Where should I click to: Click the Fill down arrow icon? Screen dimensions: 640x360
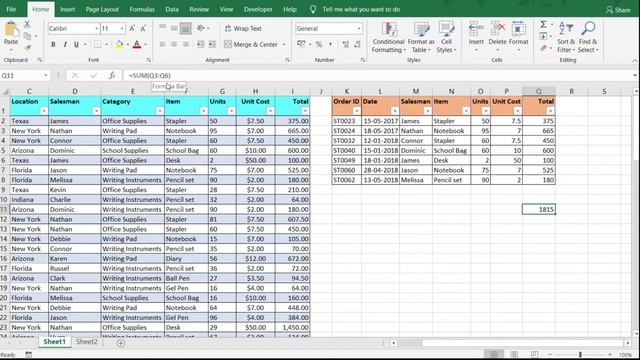[x=543, y=36]
